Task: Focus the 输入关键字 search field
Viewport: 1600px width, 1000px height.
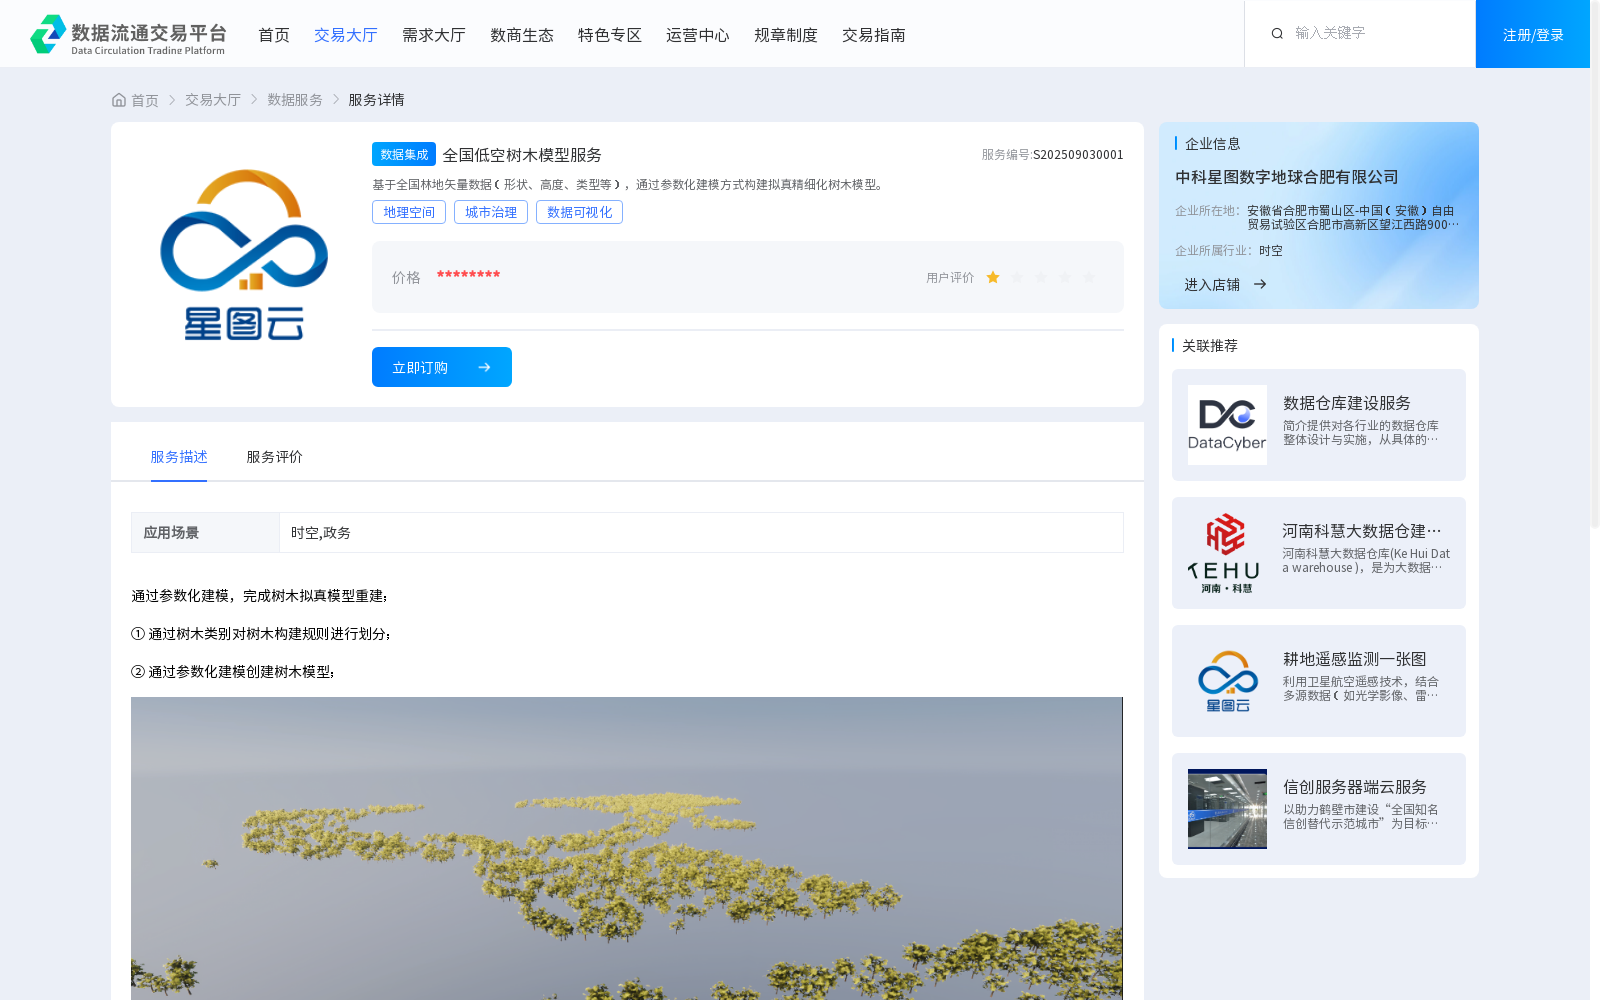Action: 1380,33
